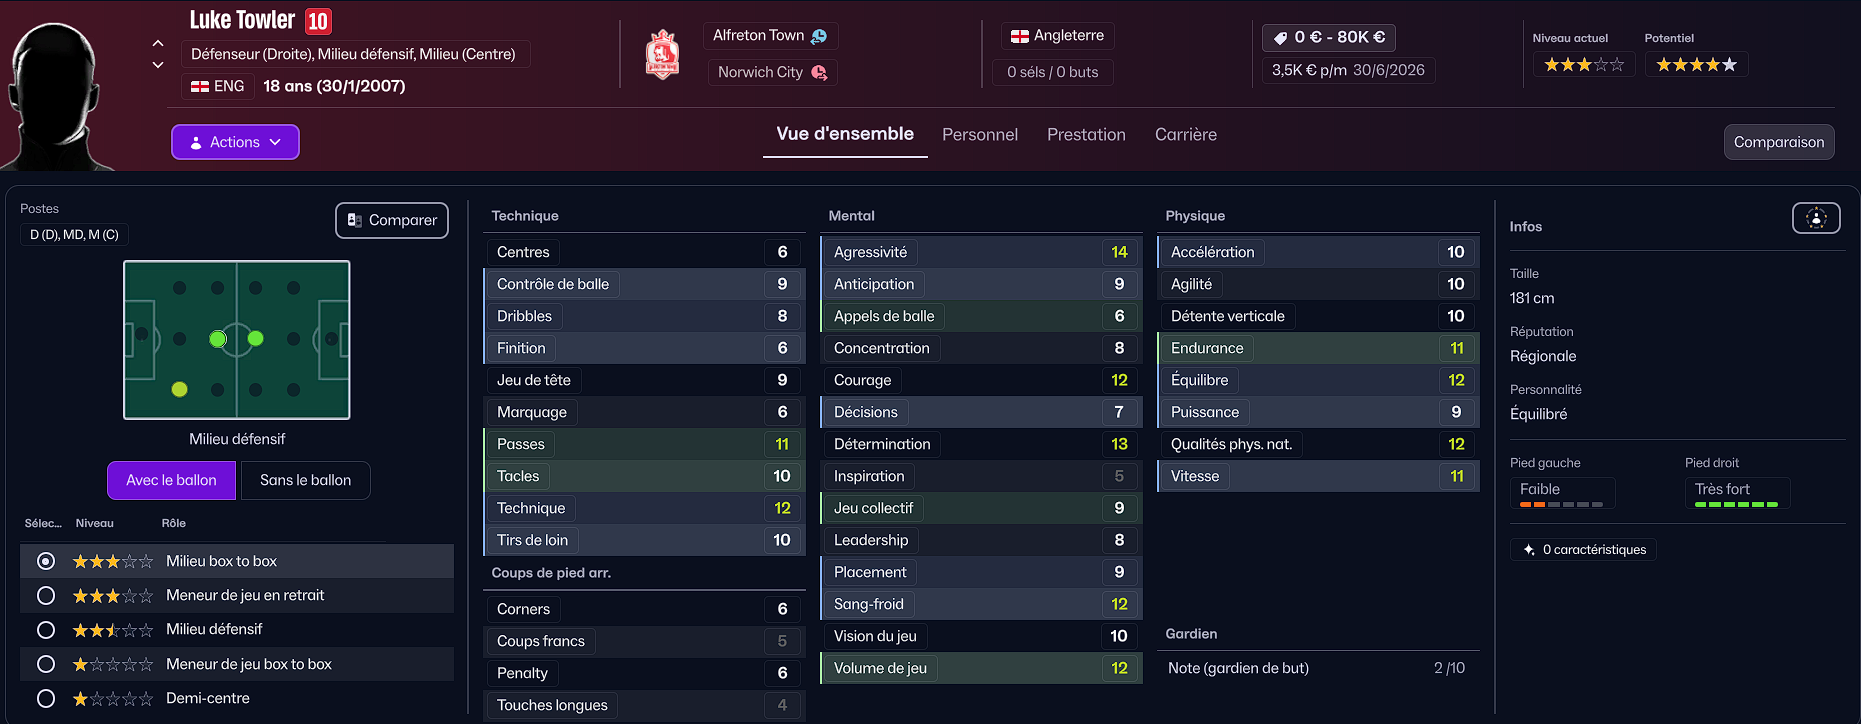The width and height of the screenshot is (1861, 724).
Task: Select the Meneur de jeu en retrait role
Action: (46, 596)
